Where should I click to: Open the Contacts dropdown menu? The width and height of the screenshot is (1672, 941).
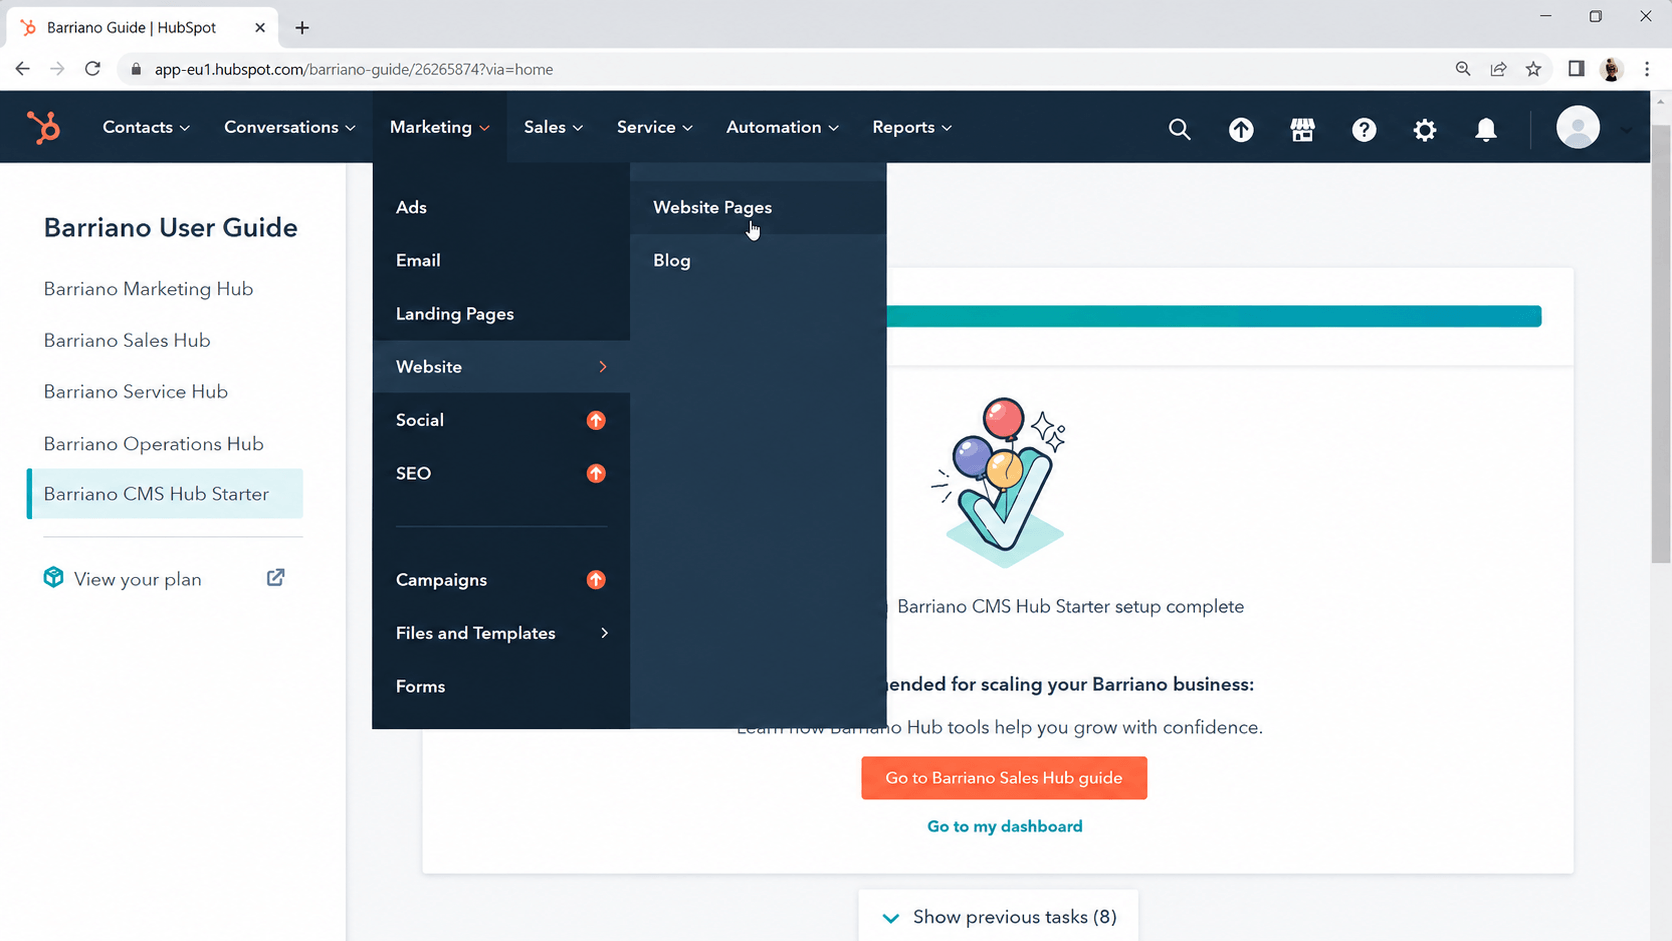(146, 127)
